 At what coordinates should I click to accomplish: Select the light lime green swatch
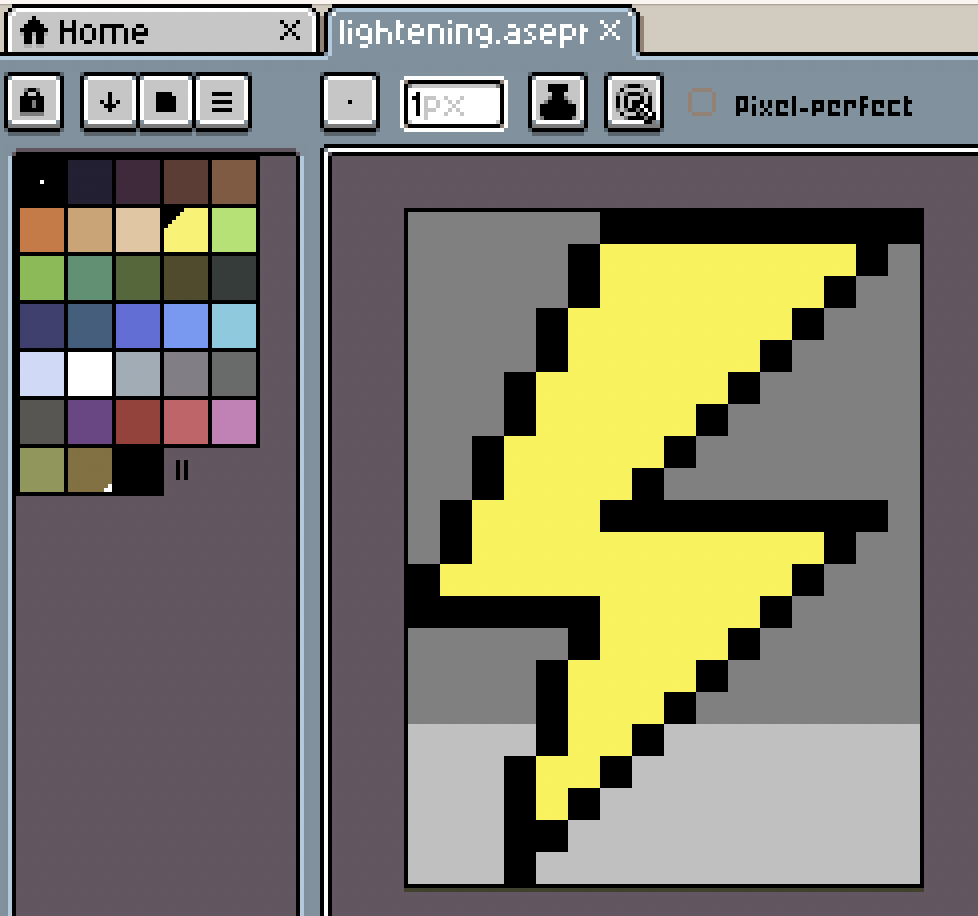pos(234,229)
